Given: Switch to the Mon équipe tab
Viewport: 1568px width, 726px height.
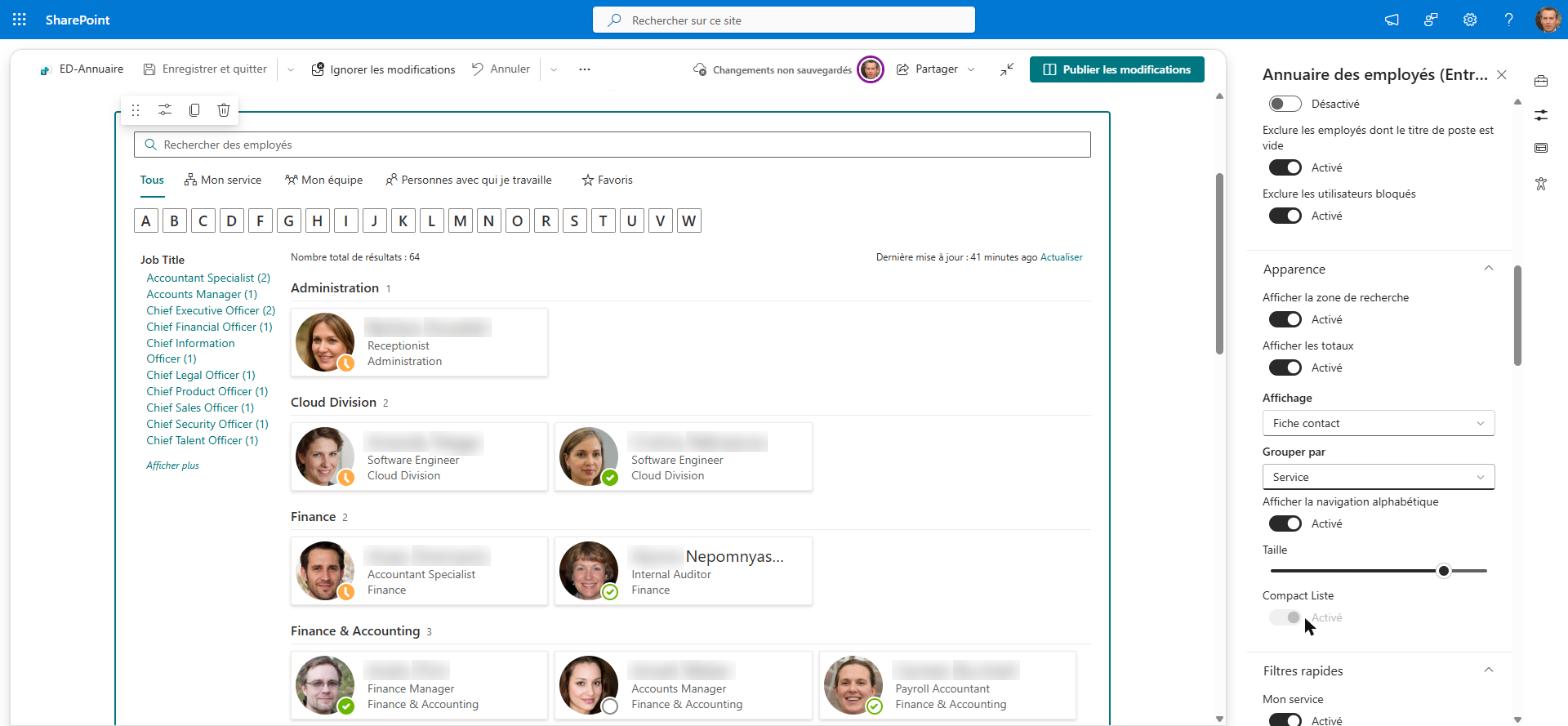Looking at the screenshot, I should (322, 180).
